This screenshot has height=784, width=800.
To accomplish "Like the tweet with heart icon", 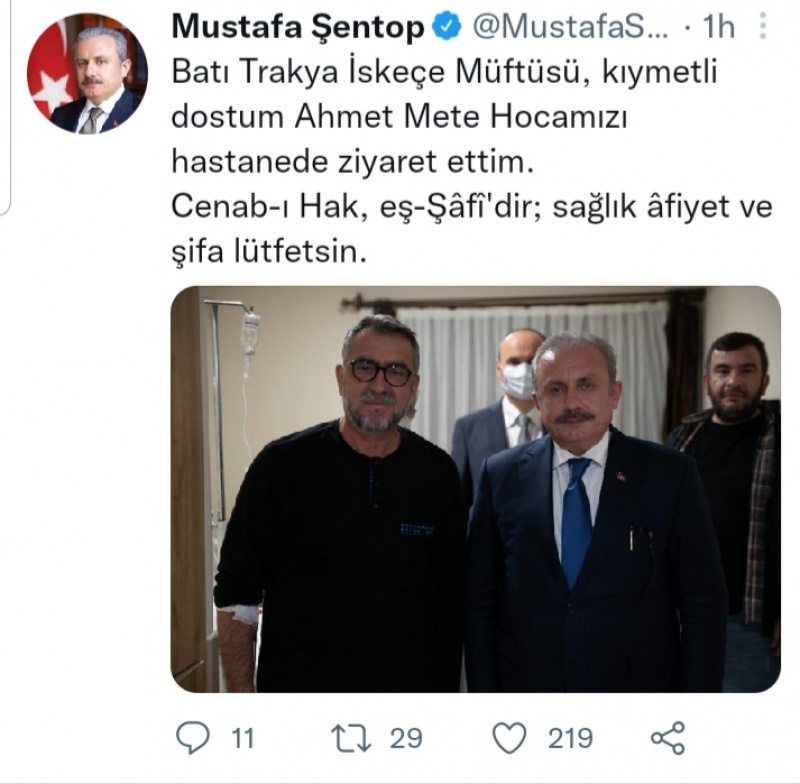I will [509, 738].
